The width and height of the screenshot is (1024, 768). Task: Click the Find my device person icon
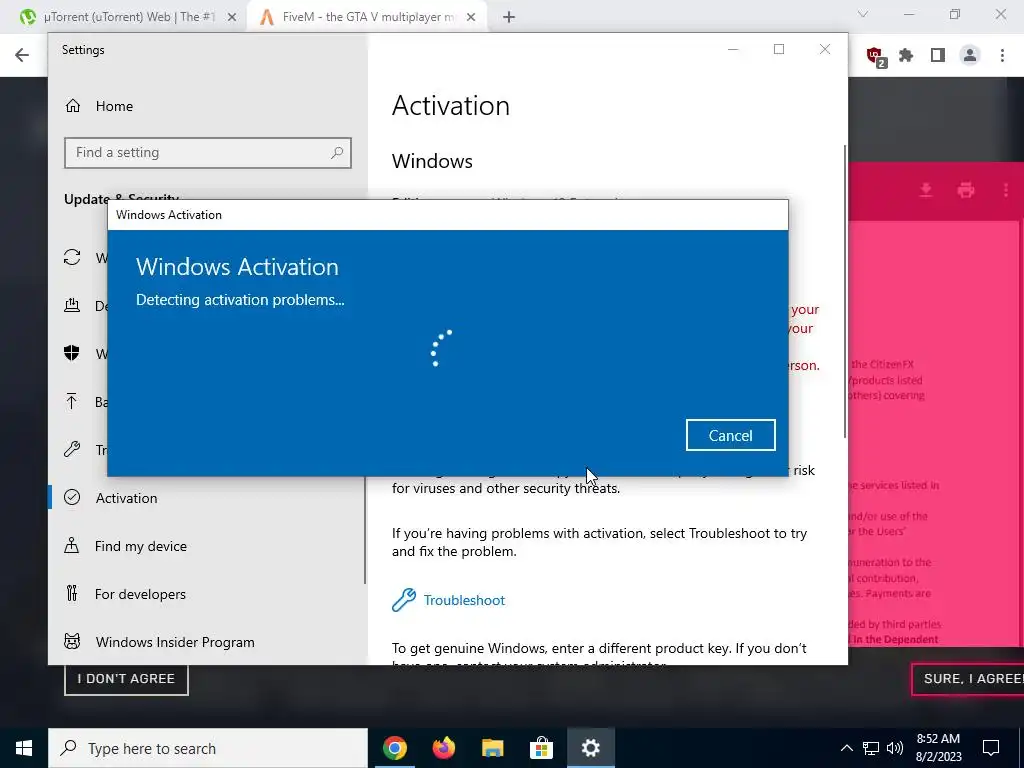tap(72, 546)
